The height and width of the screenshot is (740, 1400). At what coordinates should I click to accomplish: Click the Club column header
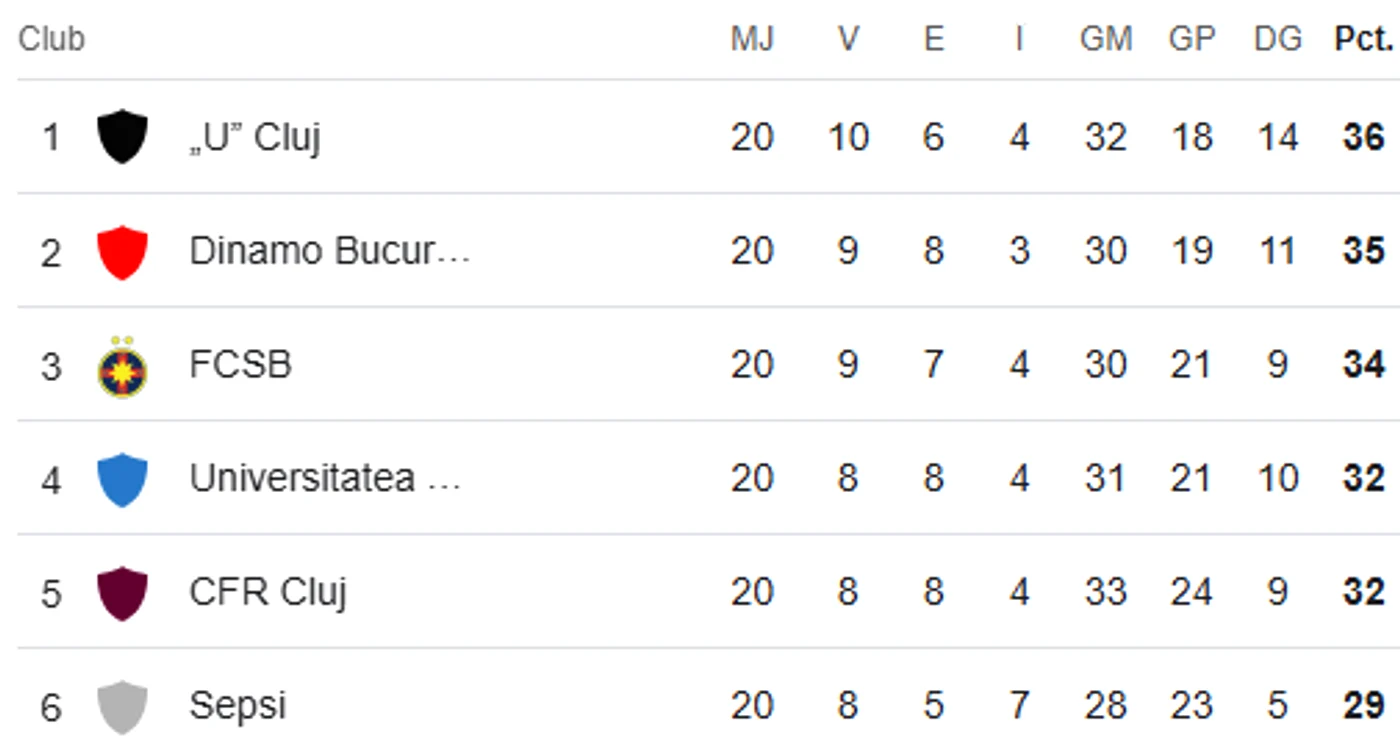coord(52,39)
